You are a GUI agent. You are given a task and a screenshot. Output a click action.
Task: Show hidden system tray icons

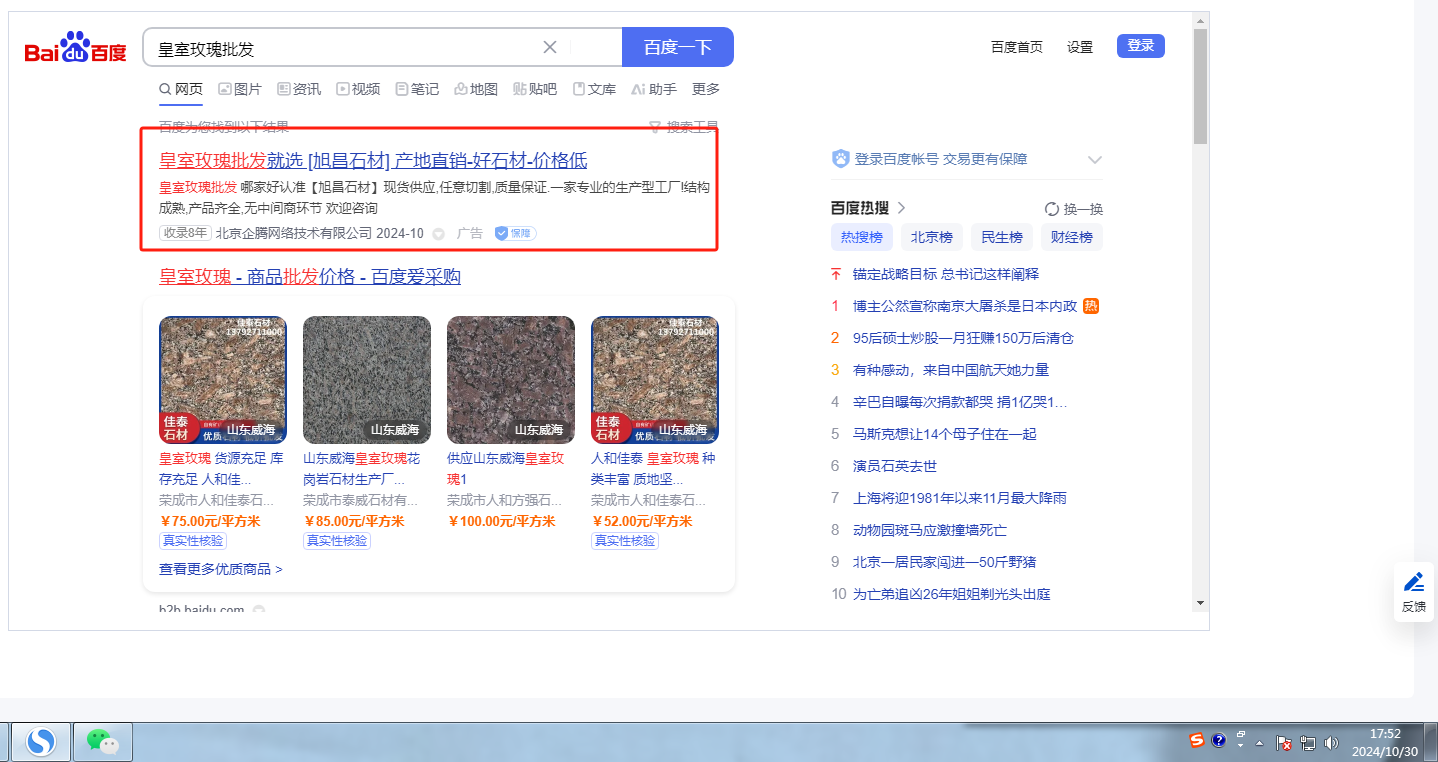point(1260,743)
